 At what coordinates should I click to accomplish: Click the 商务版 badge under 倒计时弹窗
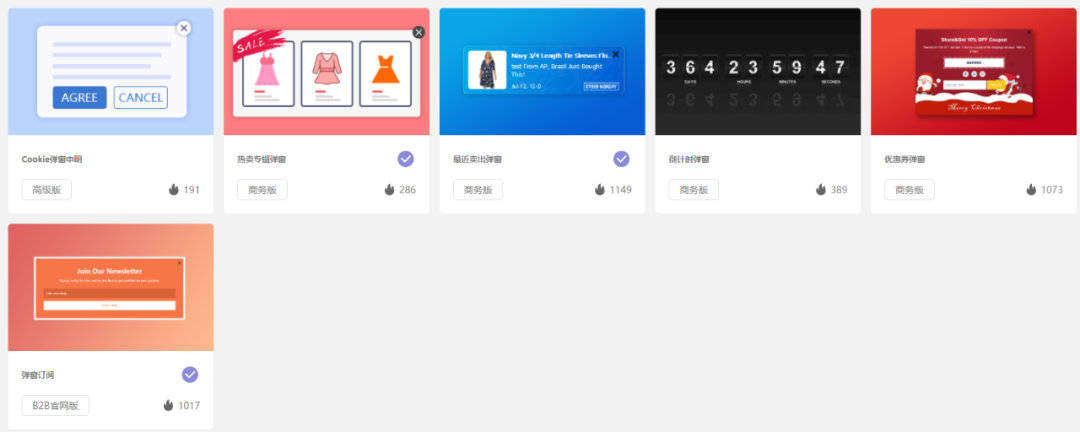[694, 189]
